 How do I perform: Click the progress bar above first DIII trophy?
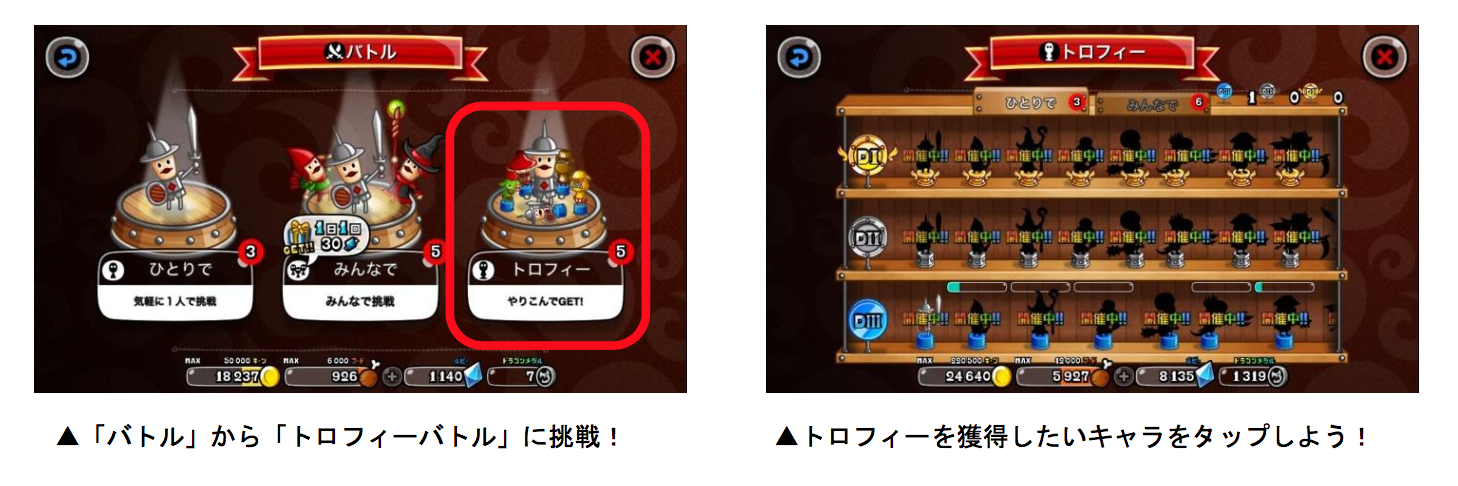click(975, 287)
